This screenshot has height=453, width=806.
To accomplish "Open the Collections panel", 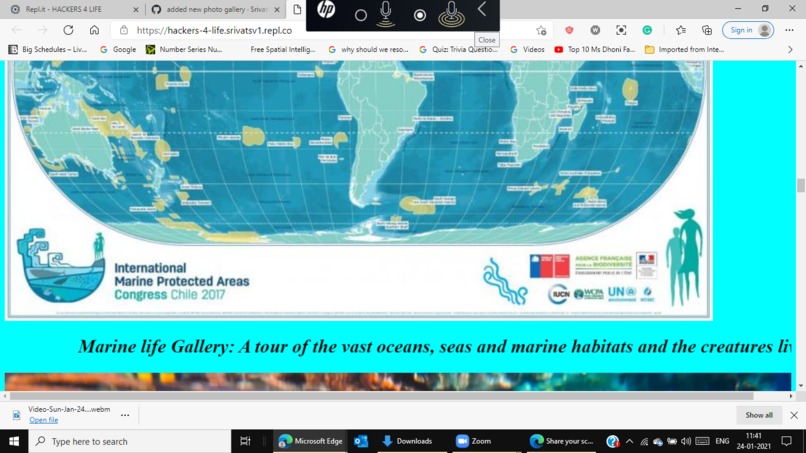I will point(707,30).
